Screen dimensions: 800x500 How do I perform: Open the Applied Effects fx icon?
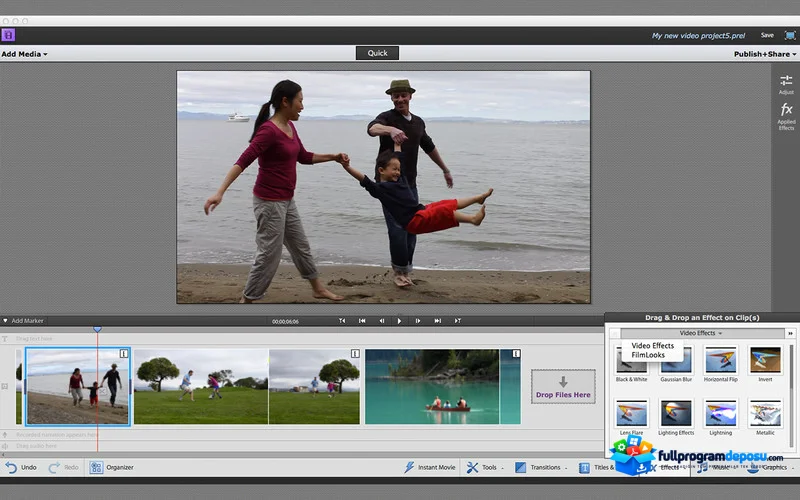(786, 116)
